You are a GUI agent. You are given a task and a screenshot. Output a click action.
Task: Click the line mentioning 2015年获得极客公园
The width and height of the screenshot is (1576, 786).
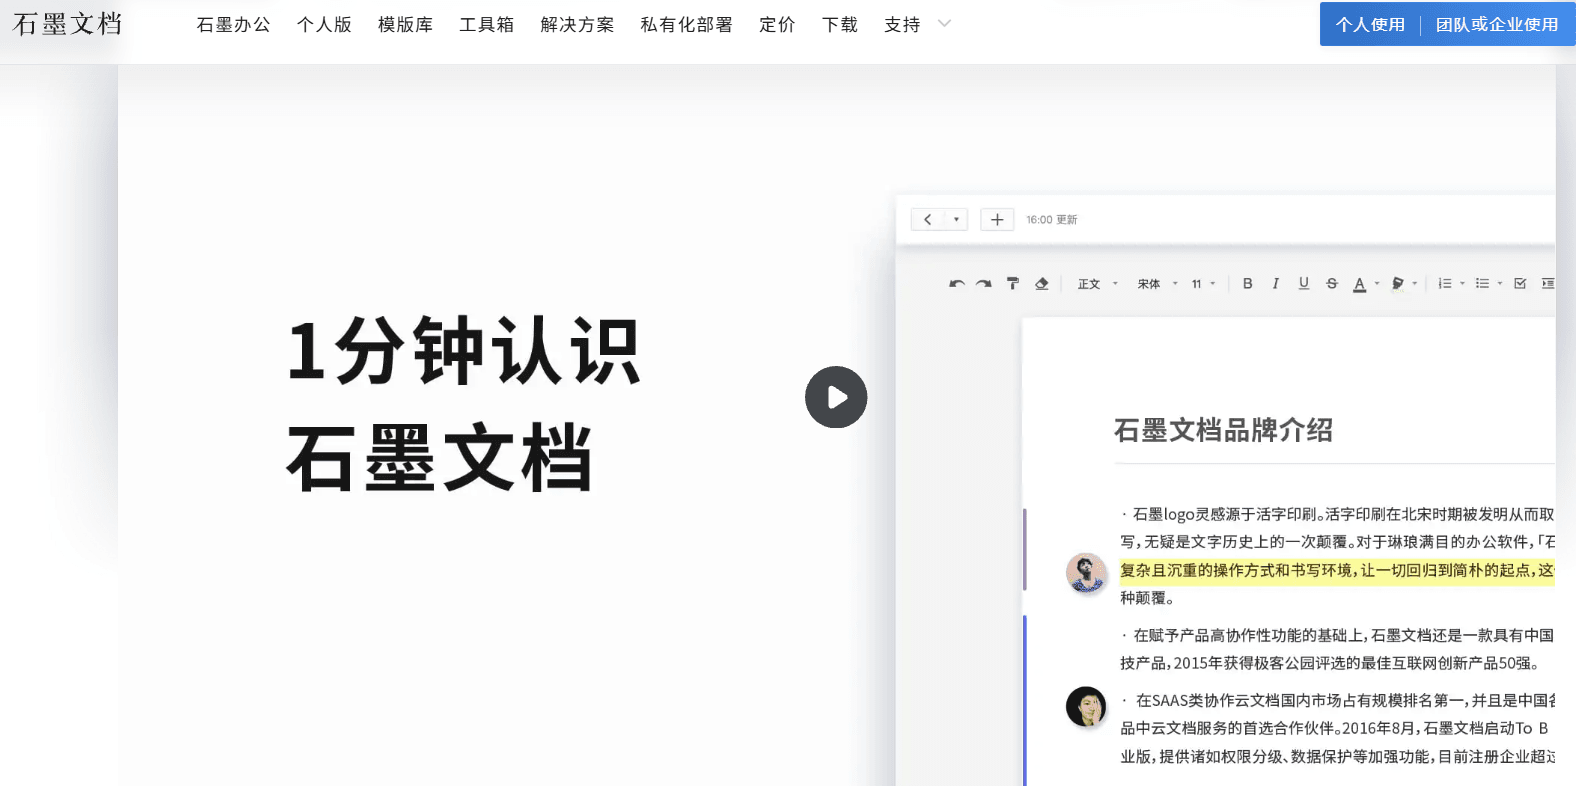(x=1329, y=663)
